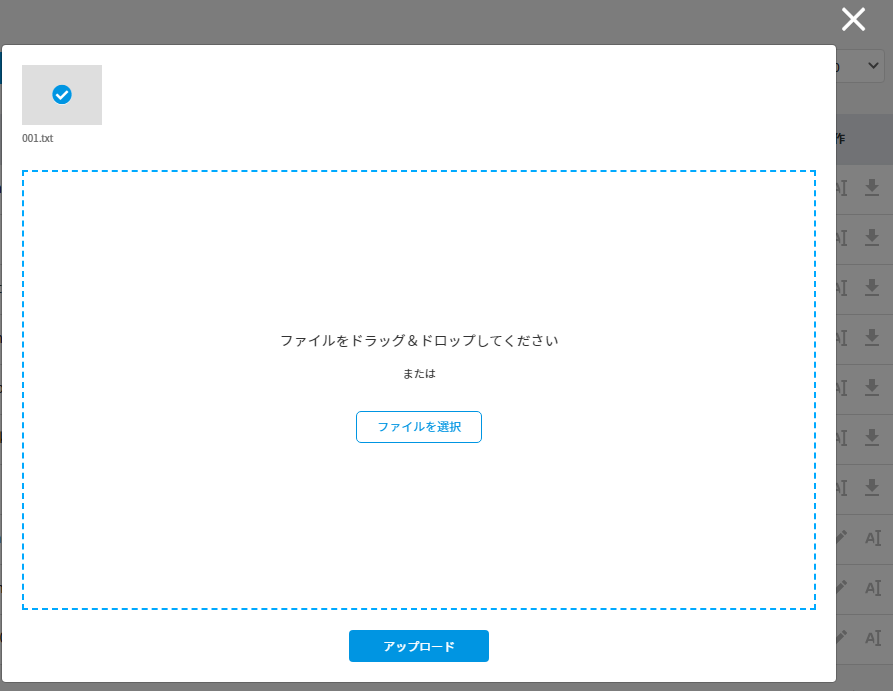Click the pencil edit icon in the second-to-last row
The image size is (893, 691).
pos(842,587)
